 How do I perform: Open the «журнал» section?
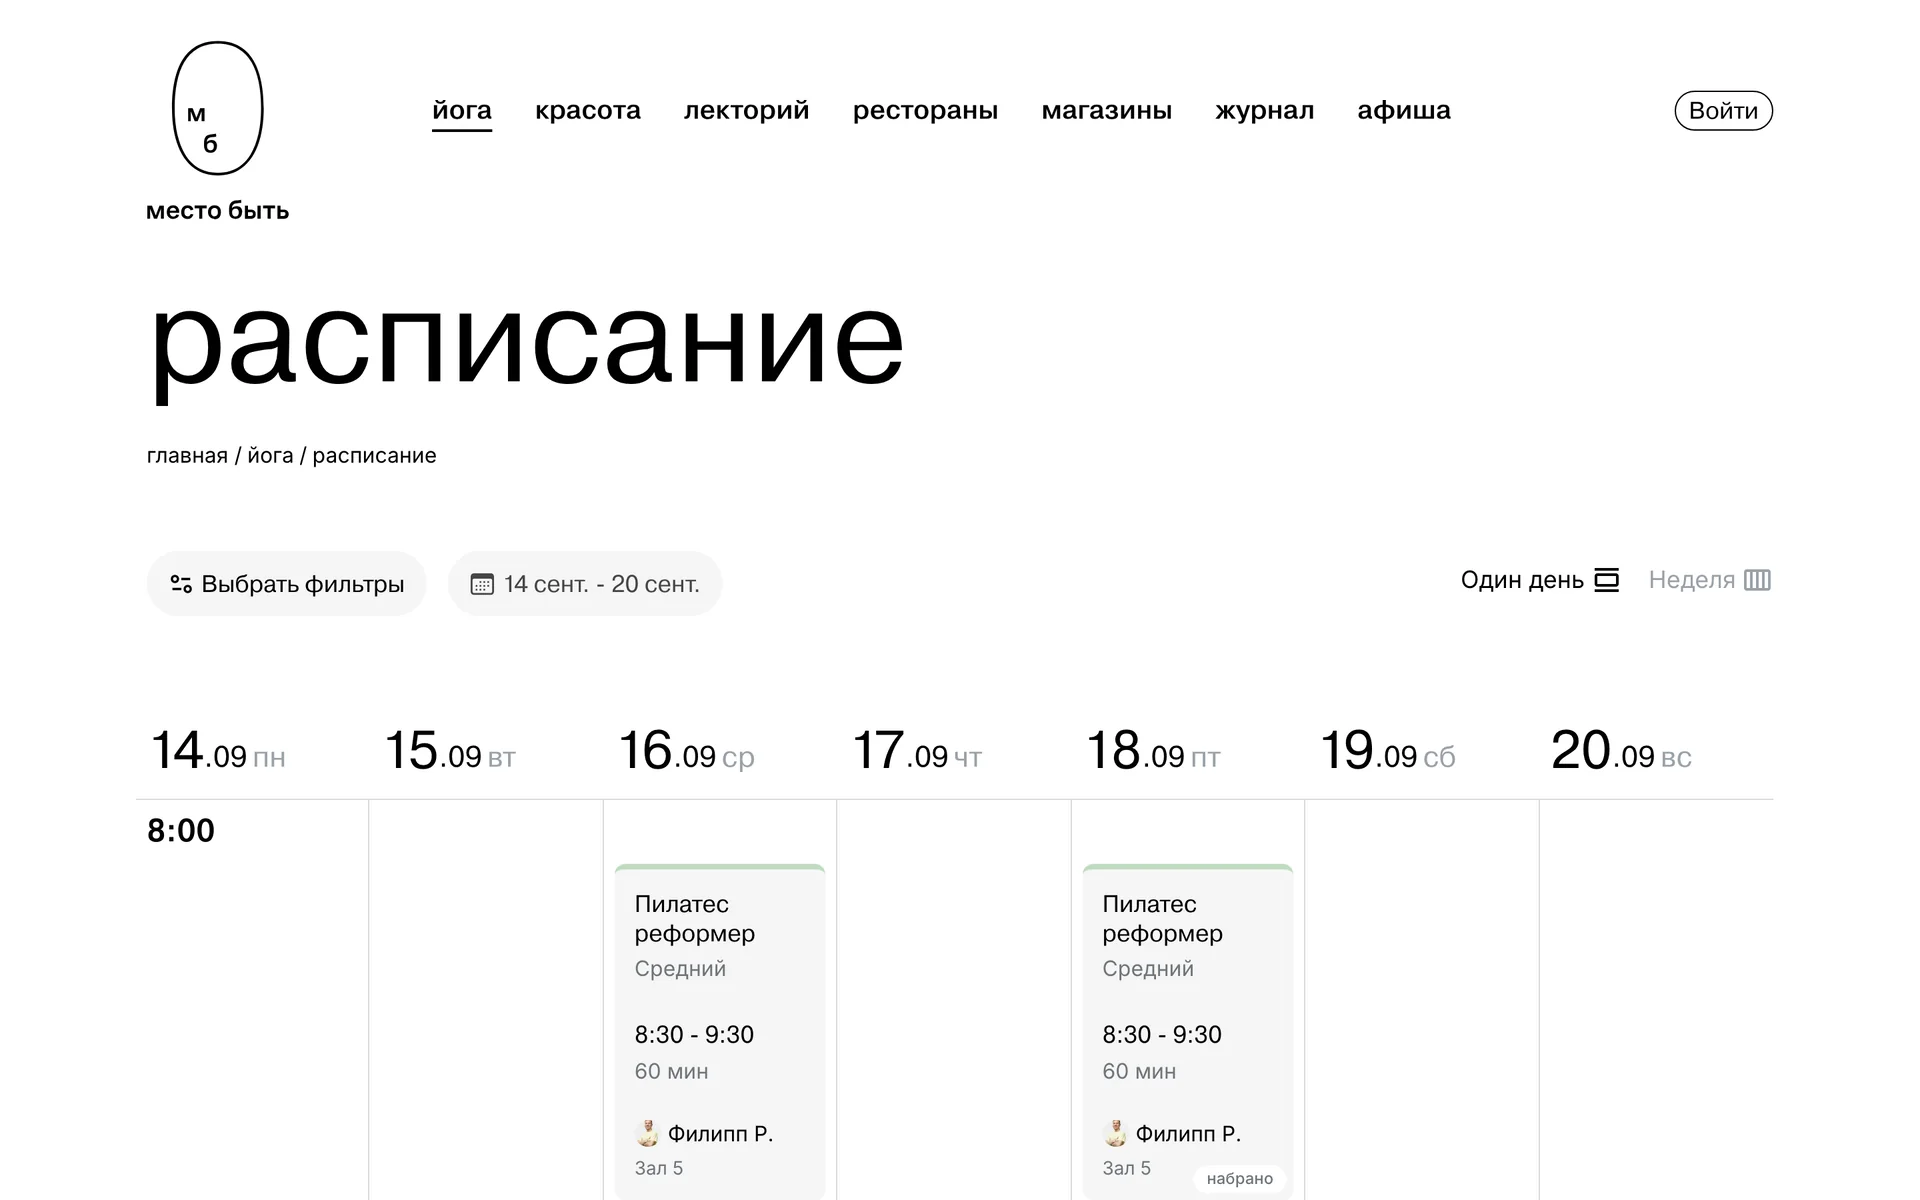(x=1265, y=110)
